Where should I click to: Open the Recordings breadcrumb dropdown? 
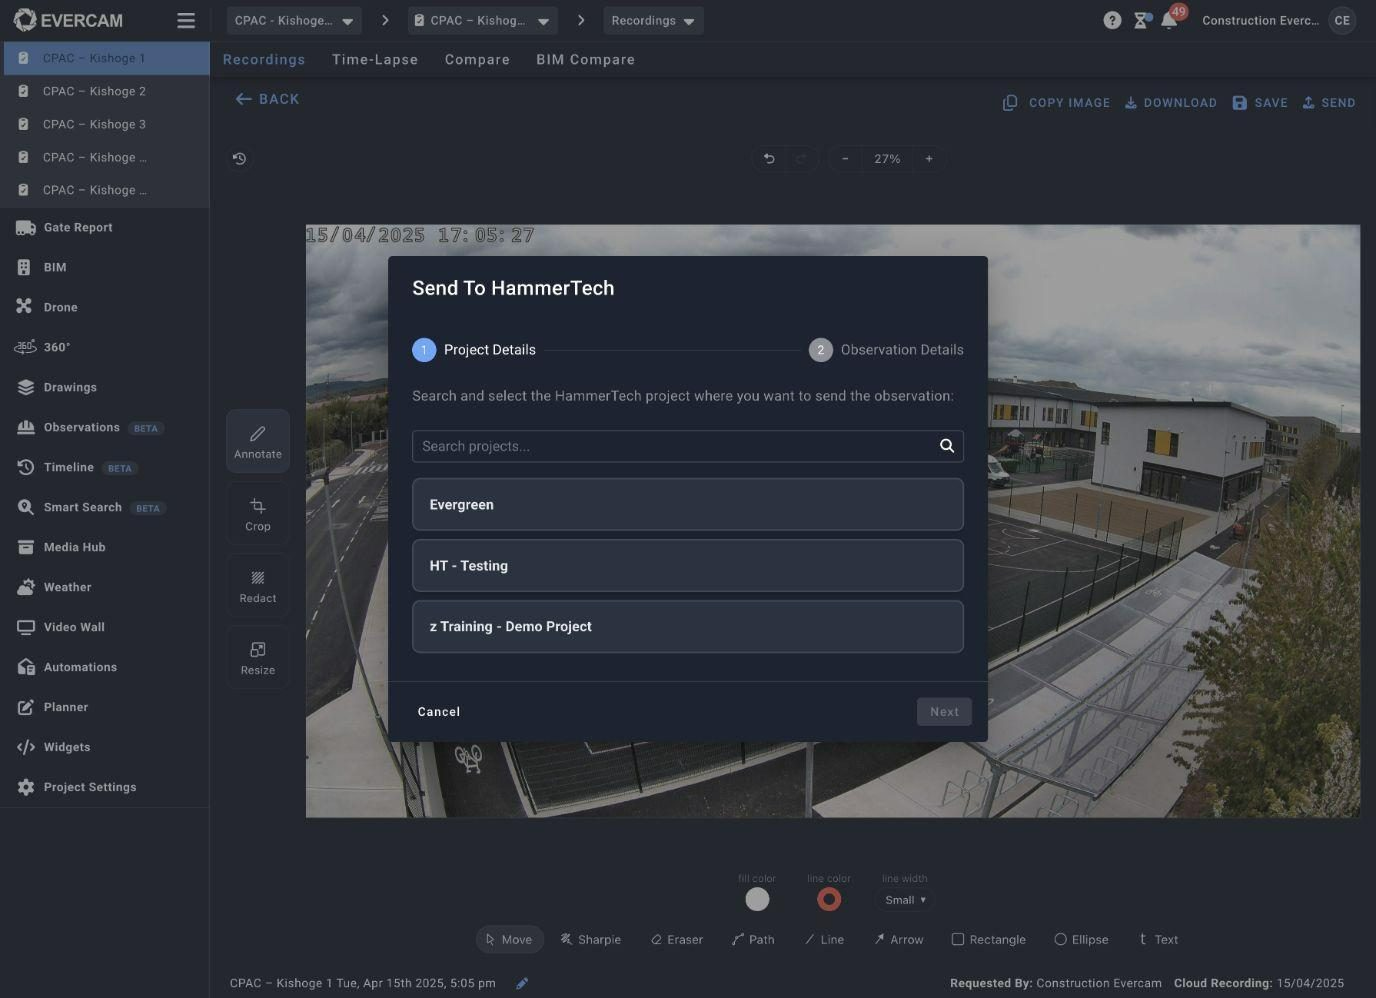pyautogui.click(x=653, y=20)
